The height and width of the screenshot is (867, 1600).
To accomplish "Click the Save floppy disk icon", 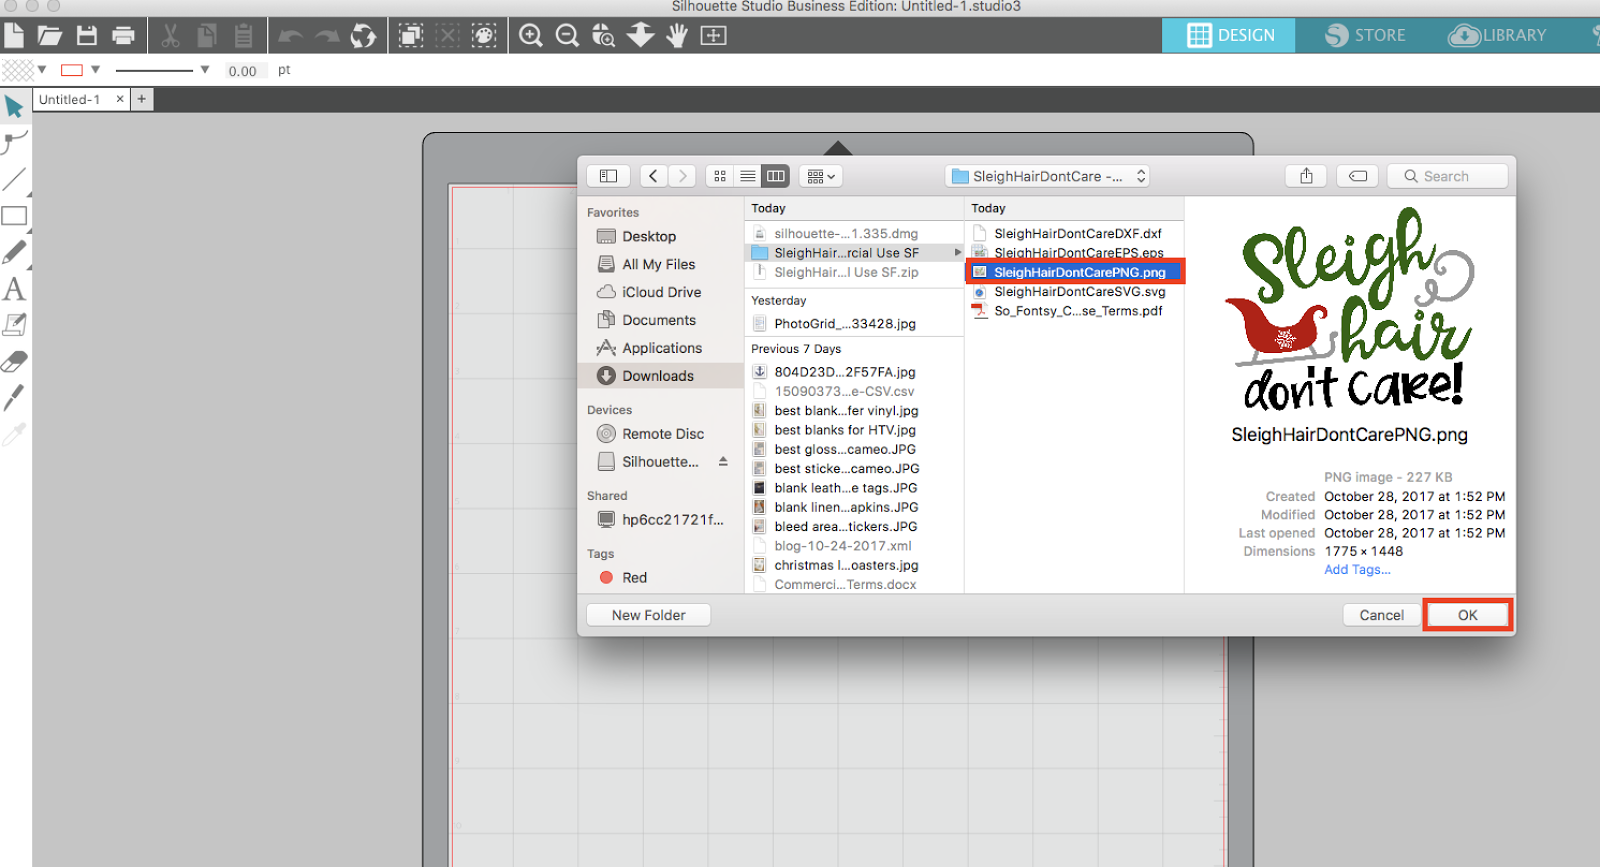I will [x=87, y=36].
